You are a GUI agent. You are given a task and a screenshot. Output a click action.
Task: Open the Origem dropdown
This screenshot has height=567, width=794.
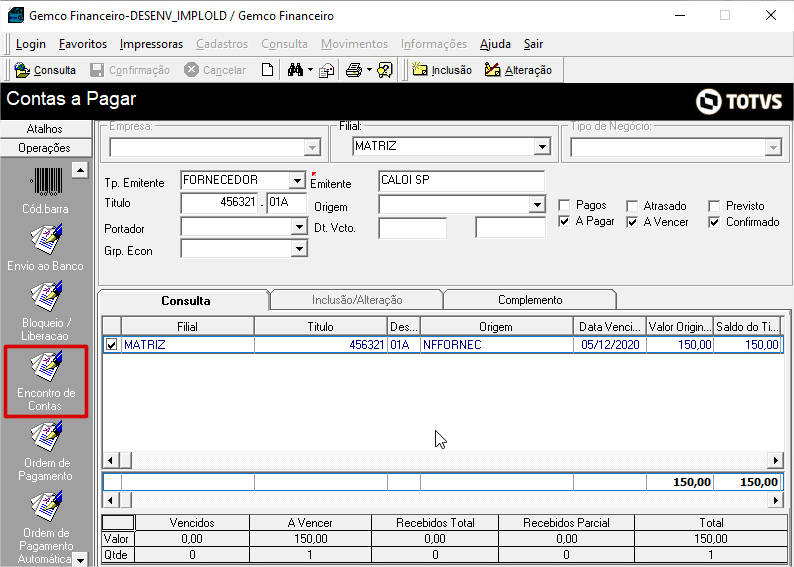[x=536, y=205]
